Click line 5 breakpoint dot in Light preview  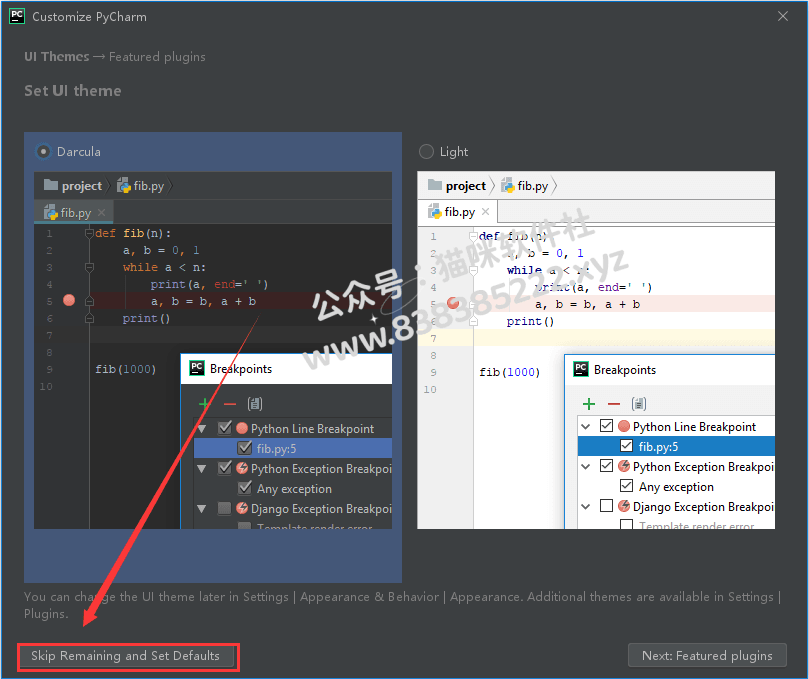click(453, 303)
